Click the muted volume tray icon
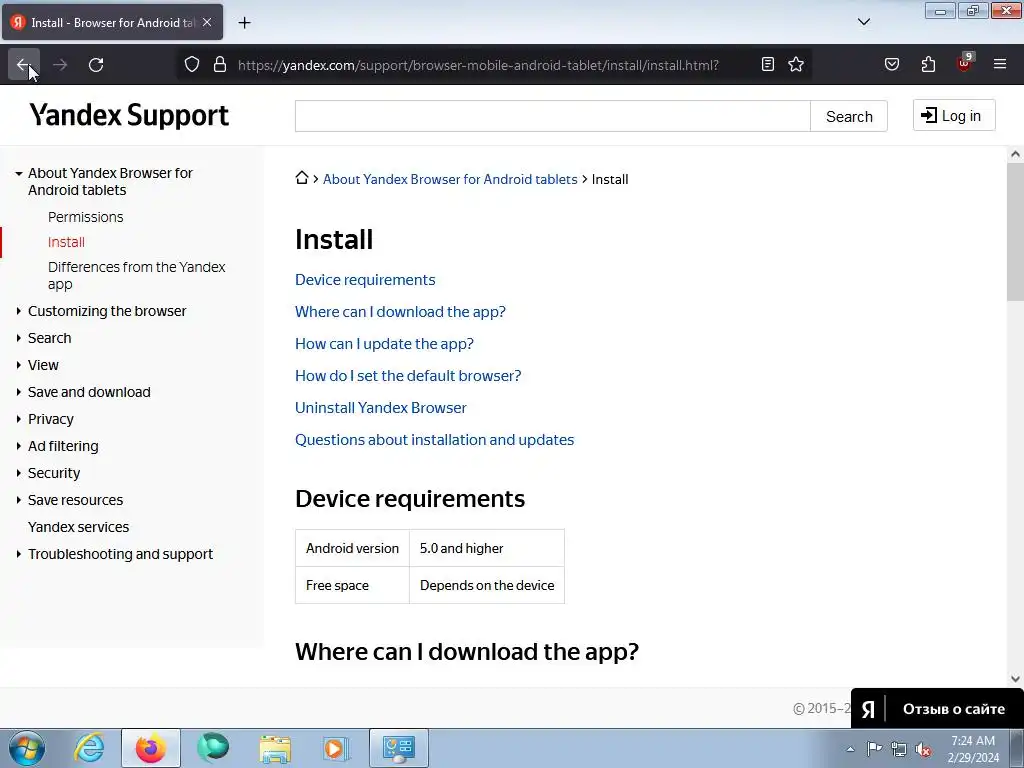 [x=923, y=749]
